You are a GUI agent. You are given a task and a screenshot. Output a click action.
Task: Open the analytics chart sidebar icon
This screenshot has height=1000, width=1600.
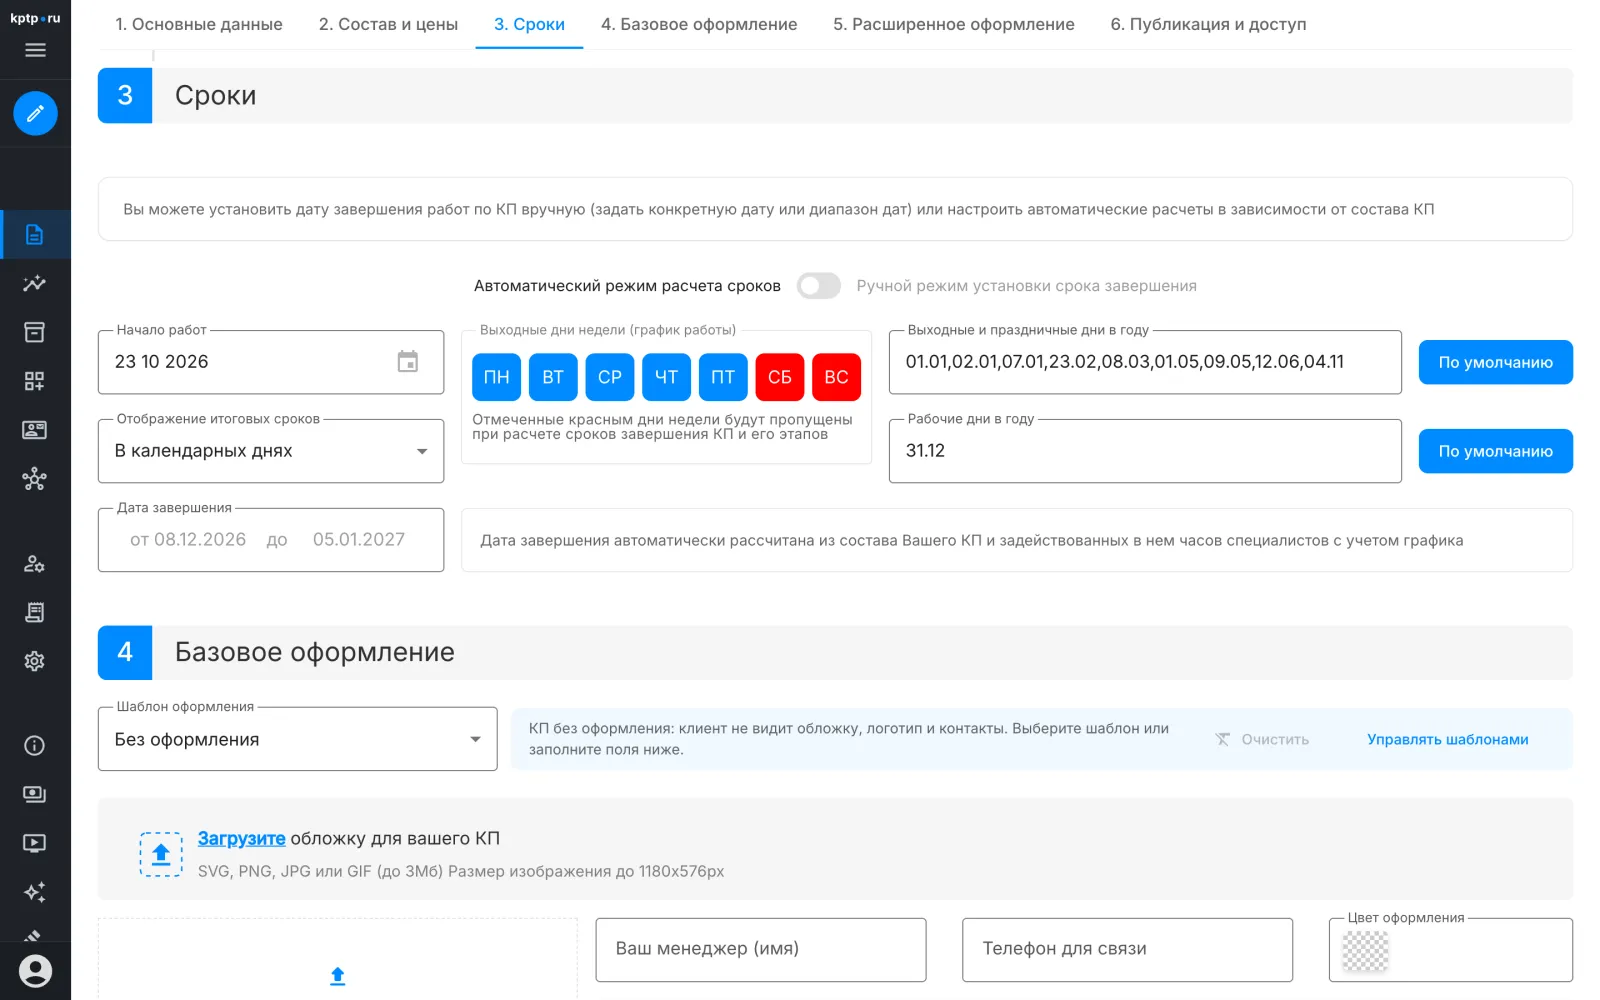[x=35, y=284]
